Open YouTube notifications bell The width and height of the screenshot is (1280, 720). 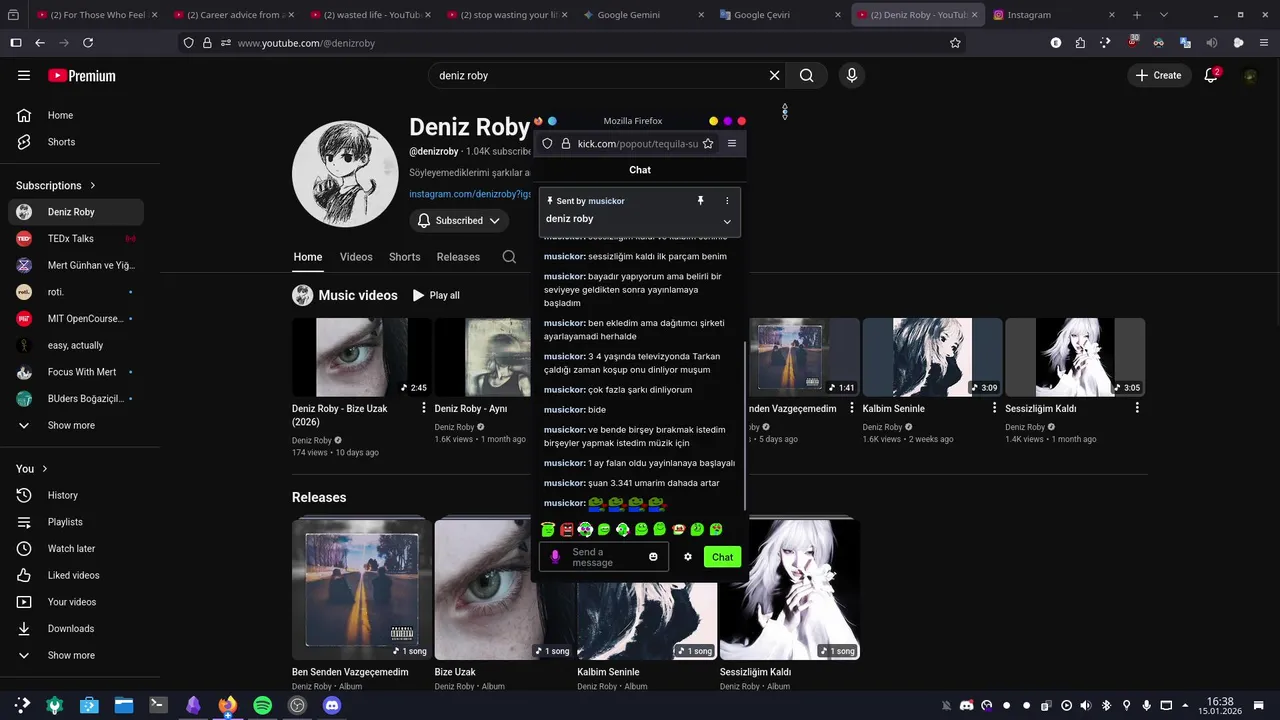coord(1211,75)
